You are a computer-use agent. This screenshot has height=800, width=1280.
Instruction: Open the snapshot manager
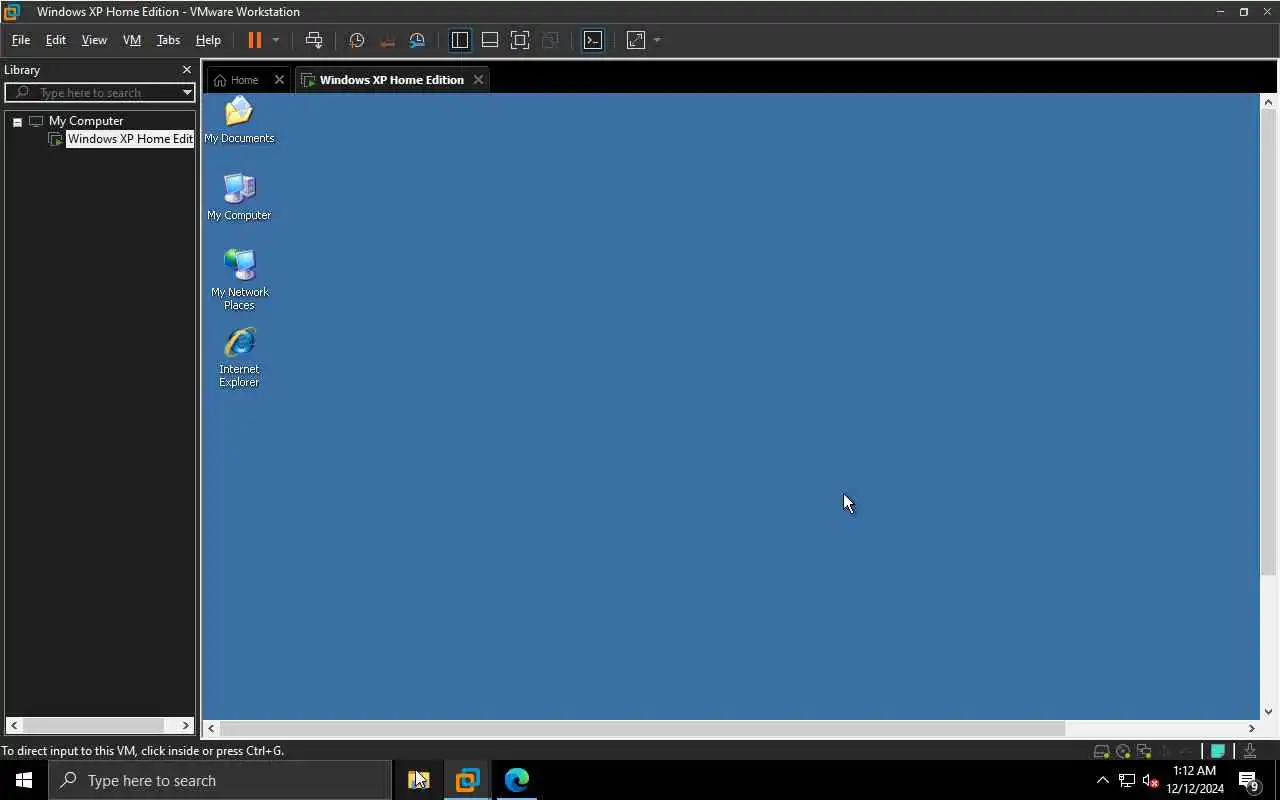[417, 40]
